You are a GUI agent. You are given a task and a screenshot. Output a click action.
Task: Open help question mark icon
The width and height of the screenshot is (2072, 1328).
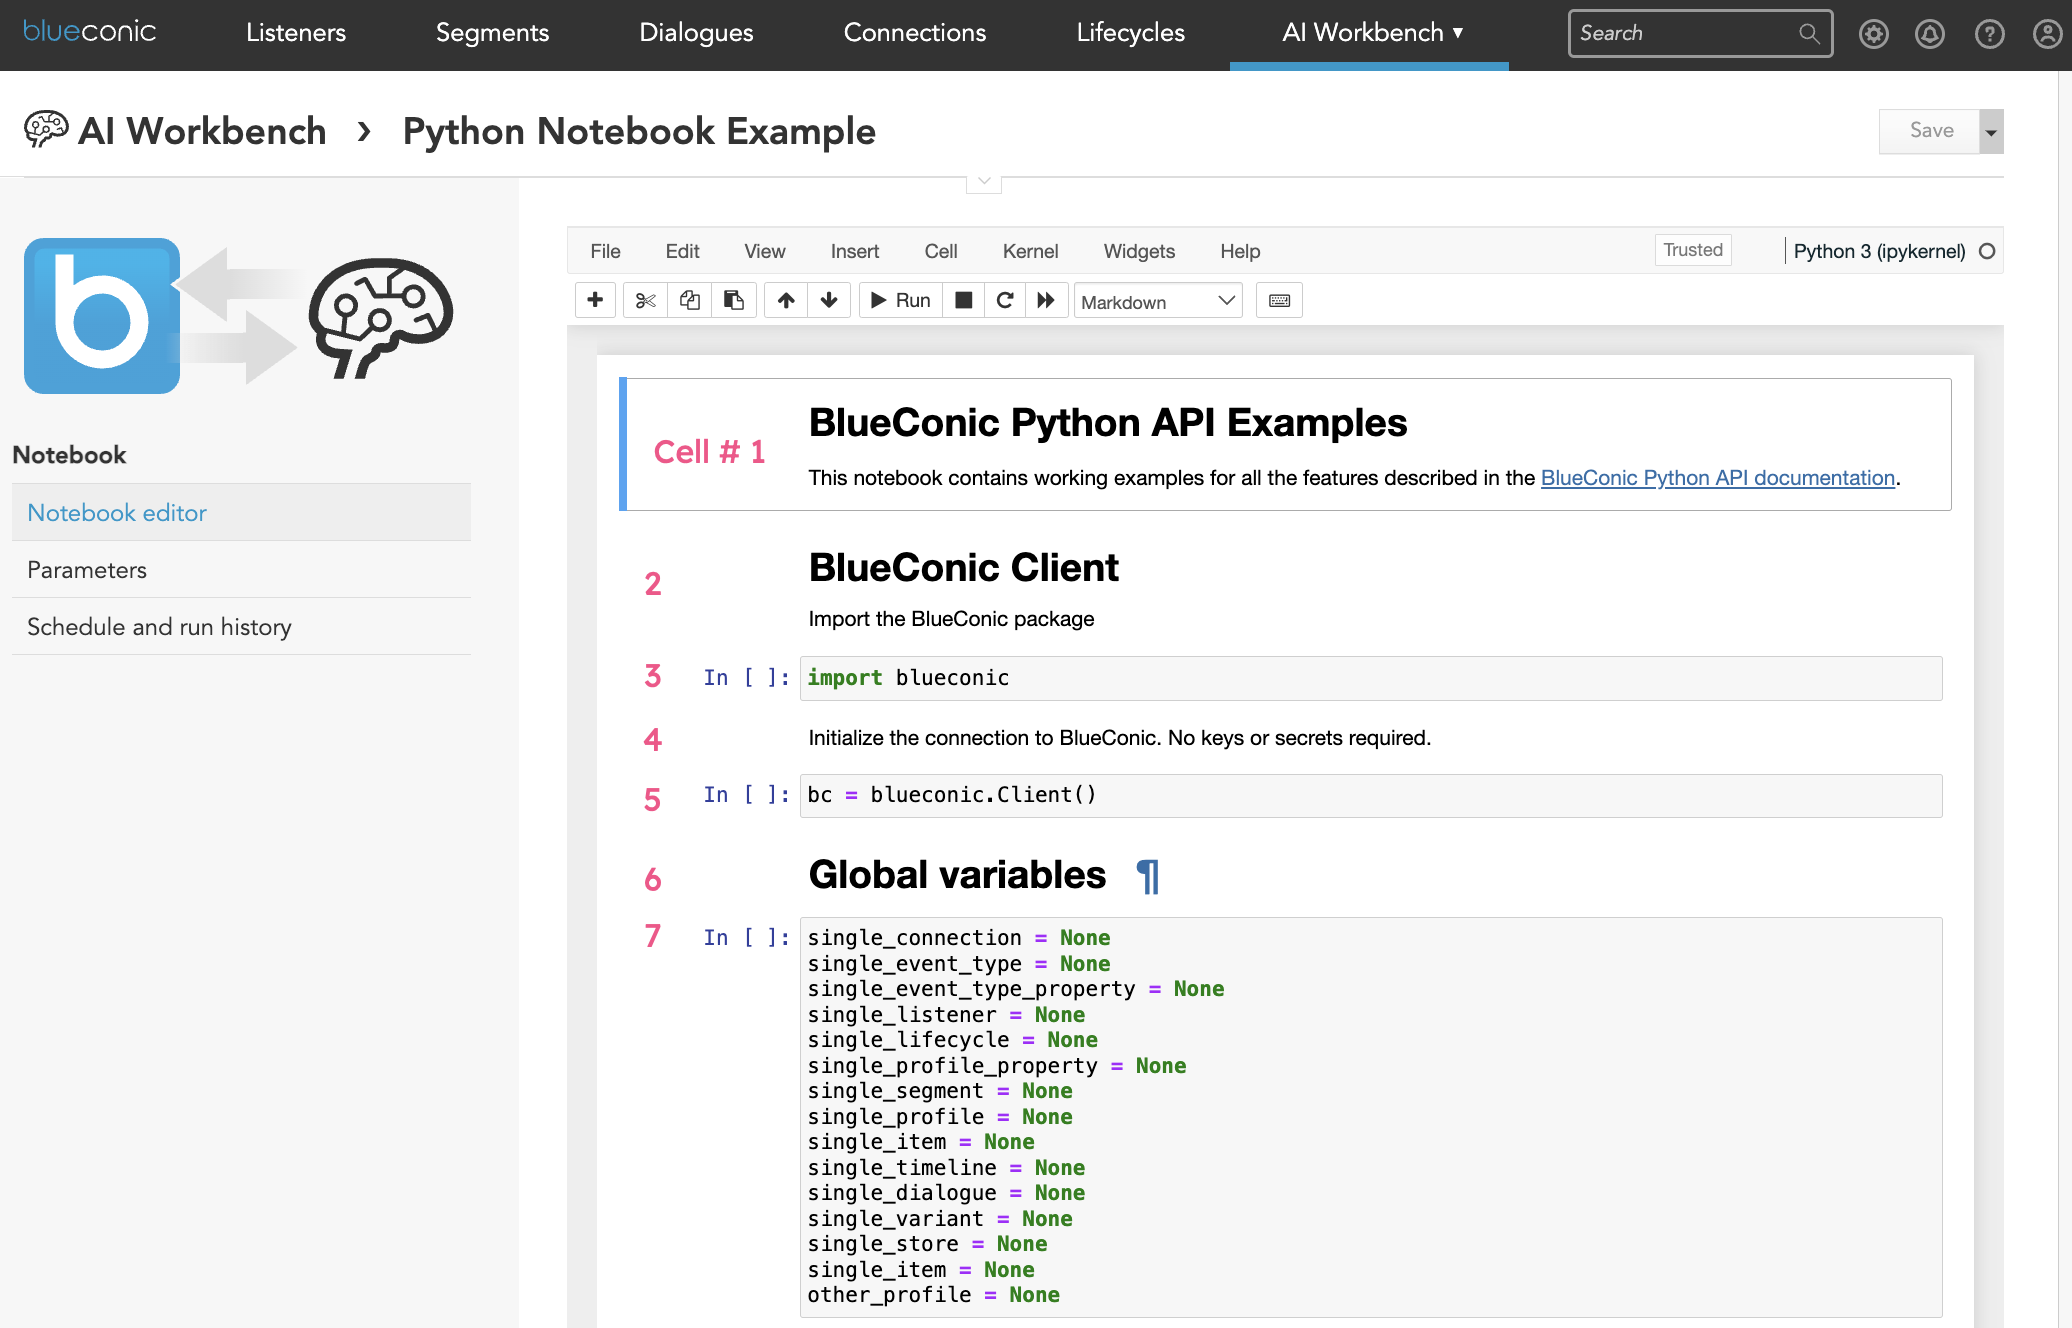click(1989, 34)
